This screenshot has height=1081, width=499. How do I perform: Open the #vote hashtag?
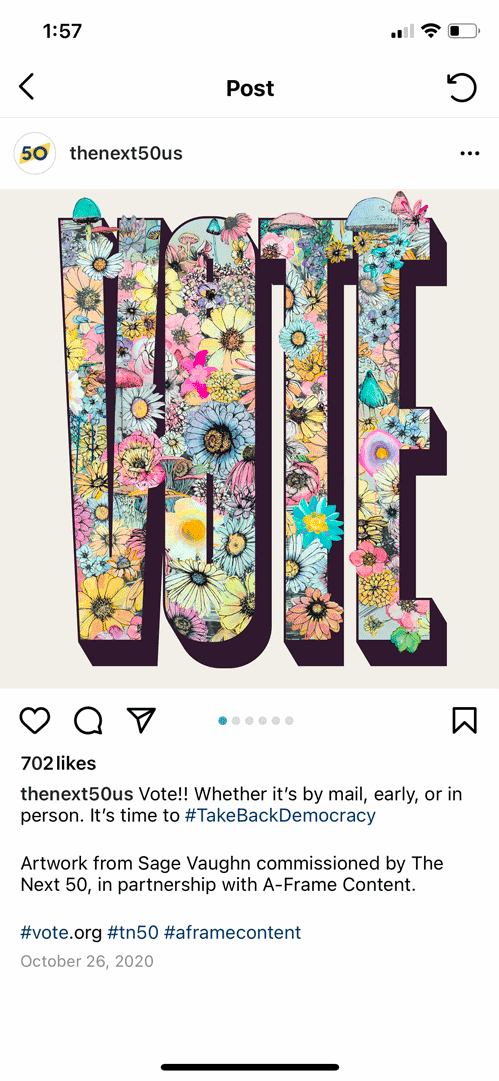pos(44,933)
